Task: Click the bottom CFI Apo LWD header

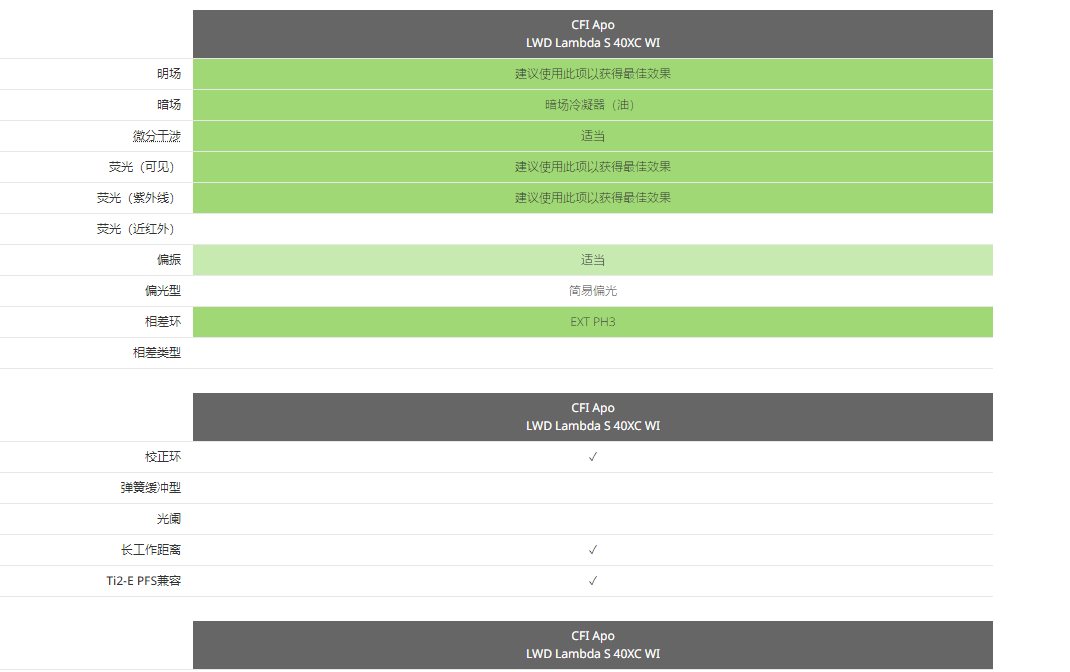Action: point(593,645)
